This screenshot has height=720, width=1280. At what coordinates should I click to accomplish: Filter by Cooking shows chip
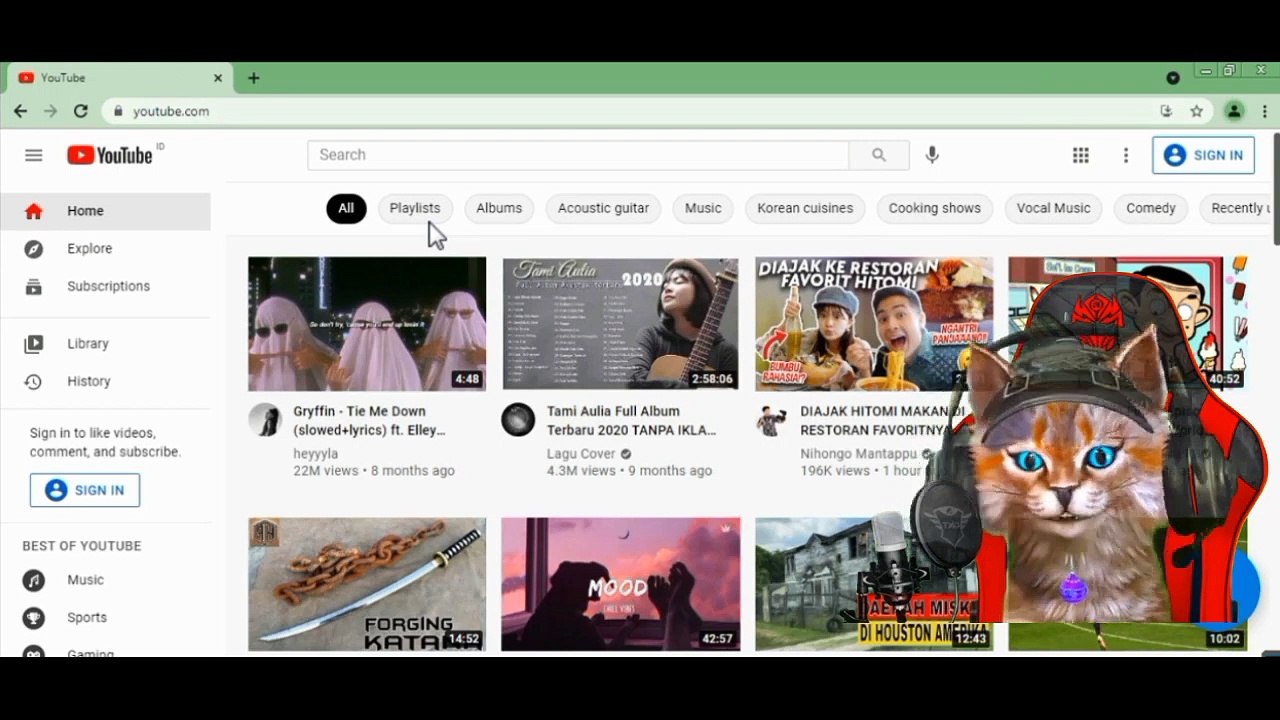pyautogui.click(x=935, y=208)
